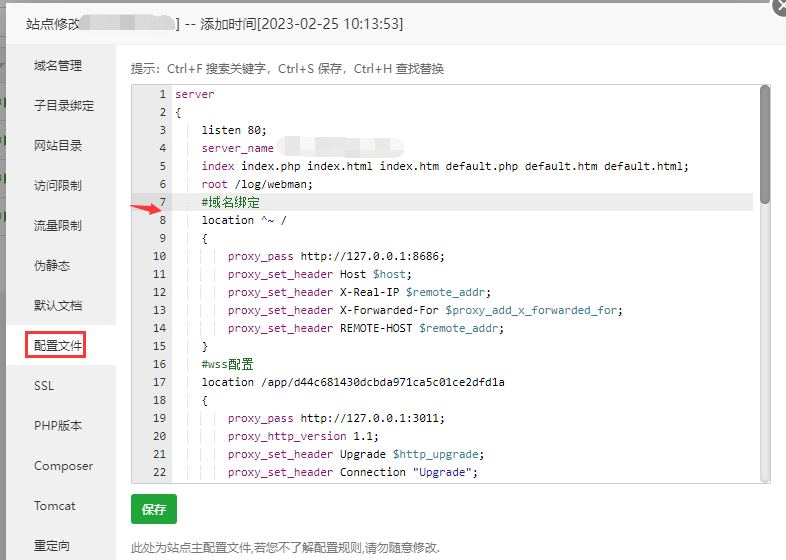Open the 域名管理 tab
Image resolution: width=786 pixels, height=560 pixels.
(x=58, y=66)
